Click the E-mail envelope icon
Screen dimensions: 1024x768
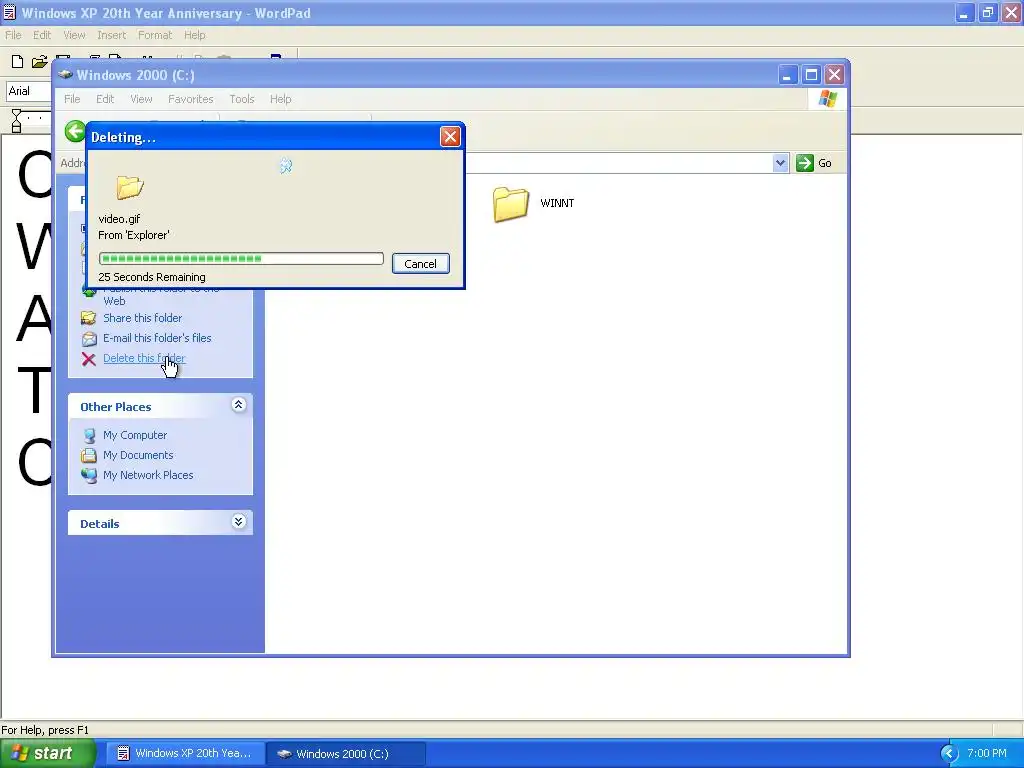pos(89,338)
